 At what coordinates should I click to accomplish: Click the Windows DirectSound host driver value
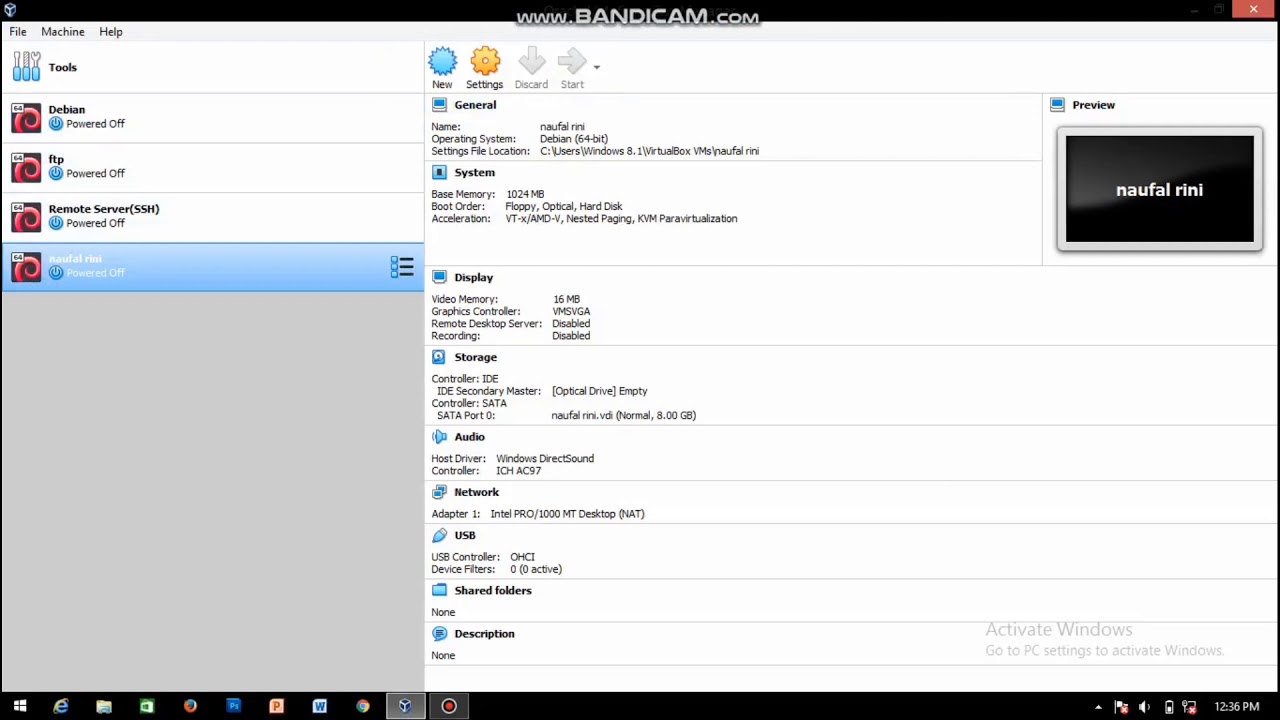pyautogui.click(x=545, y=459)
